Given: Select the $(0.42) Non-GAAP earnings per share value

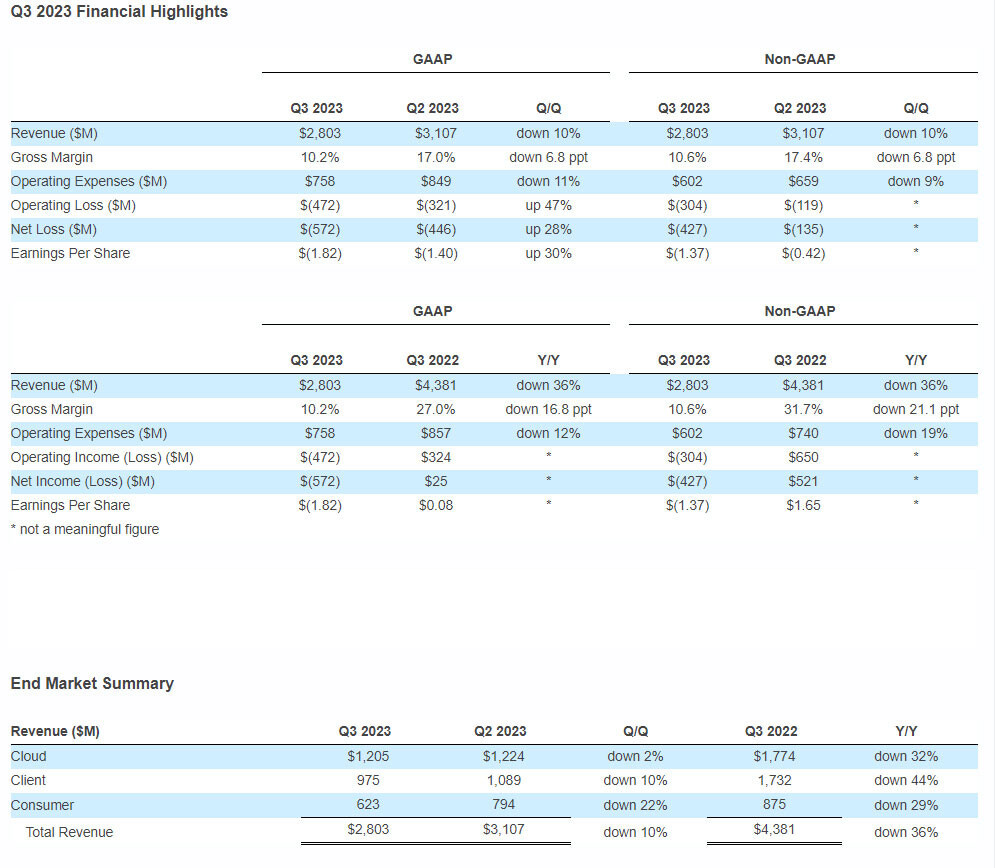Looking at the screenshot, I should [x=803, y=253].
